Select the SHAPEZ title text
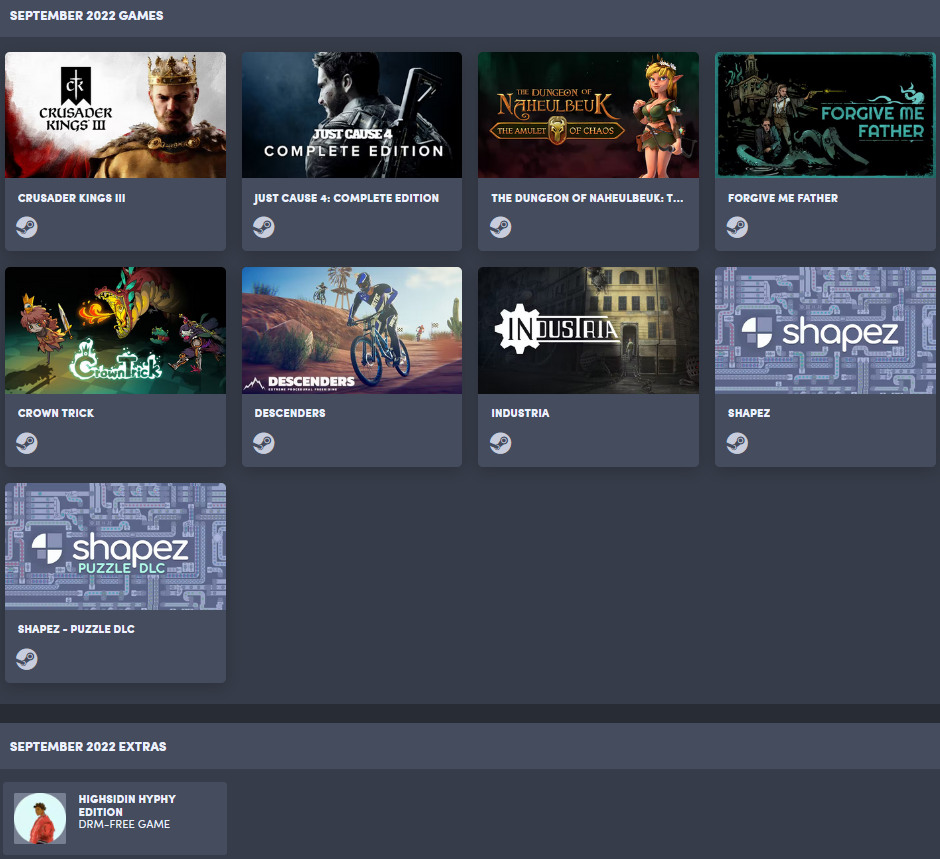Image resolution: width=940 pixels, height=859 pixels. click(749, 413)
